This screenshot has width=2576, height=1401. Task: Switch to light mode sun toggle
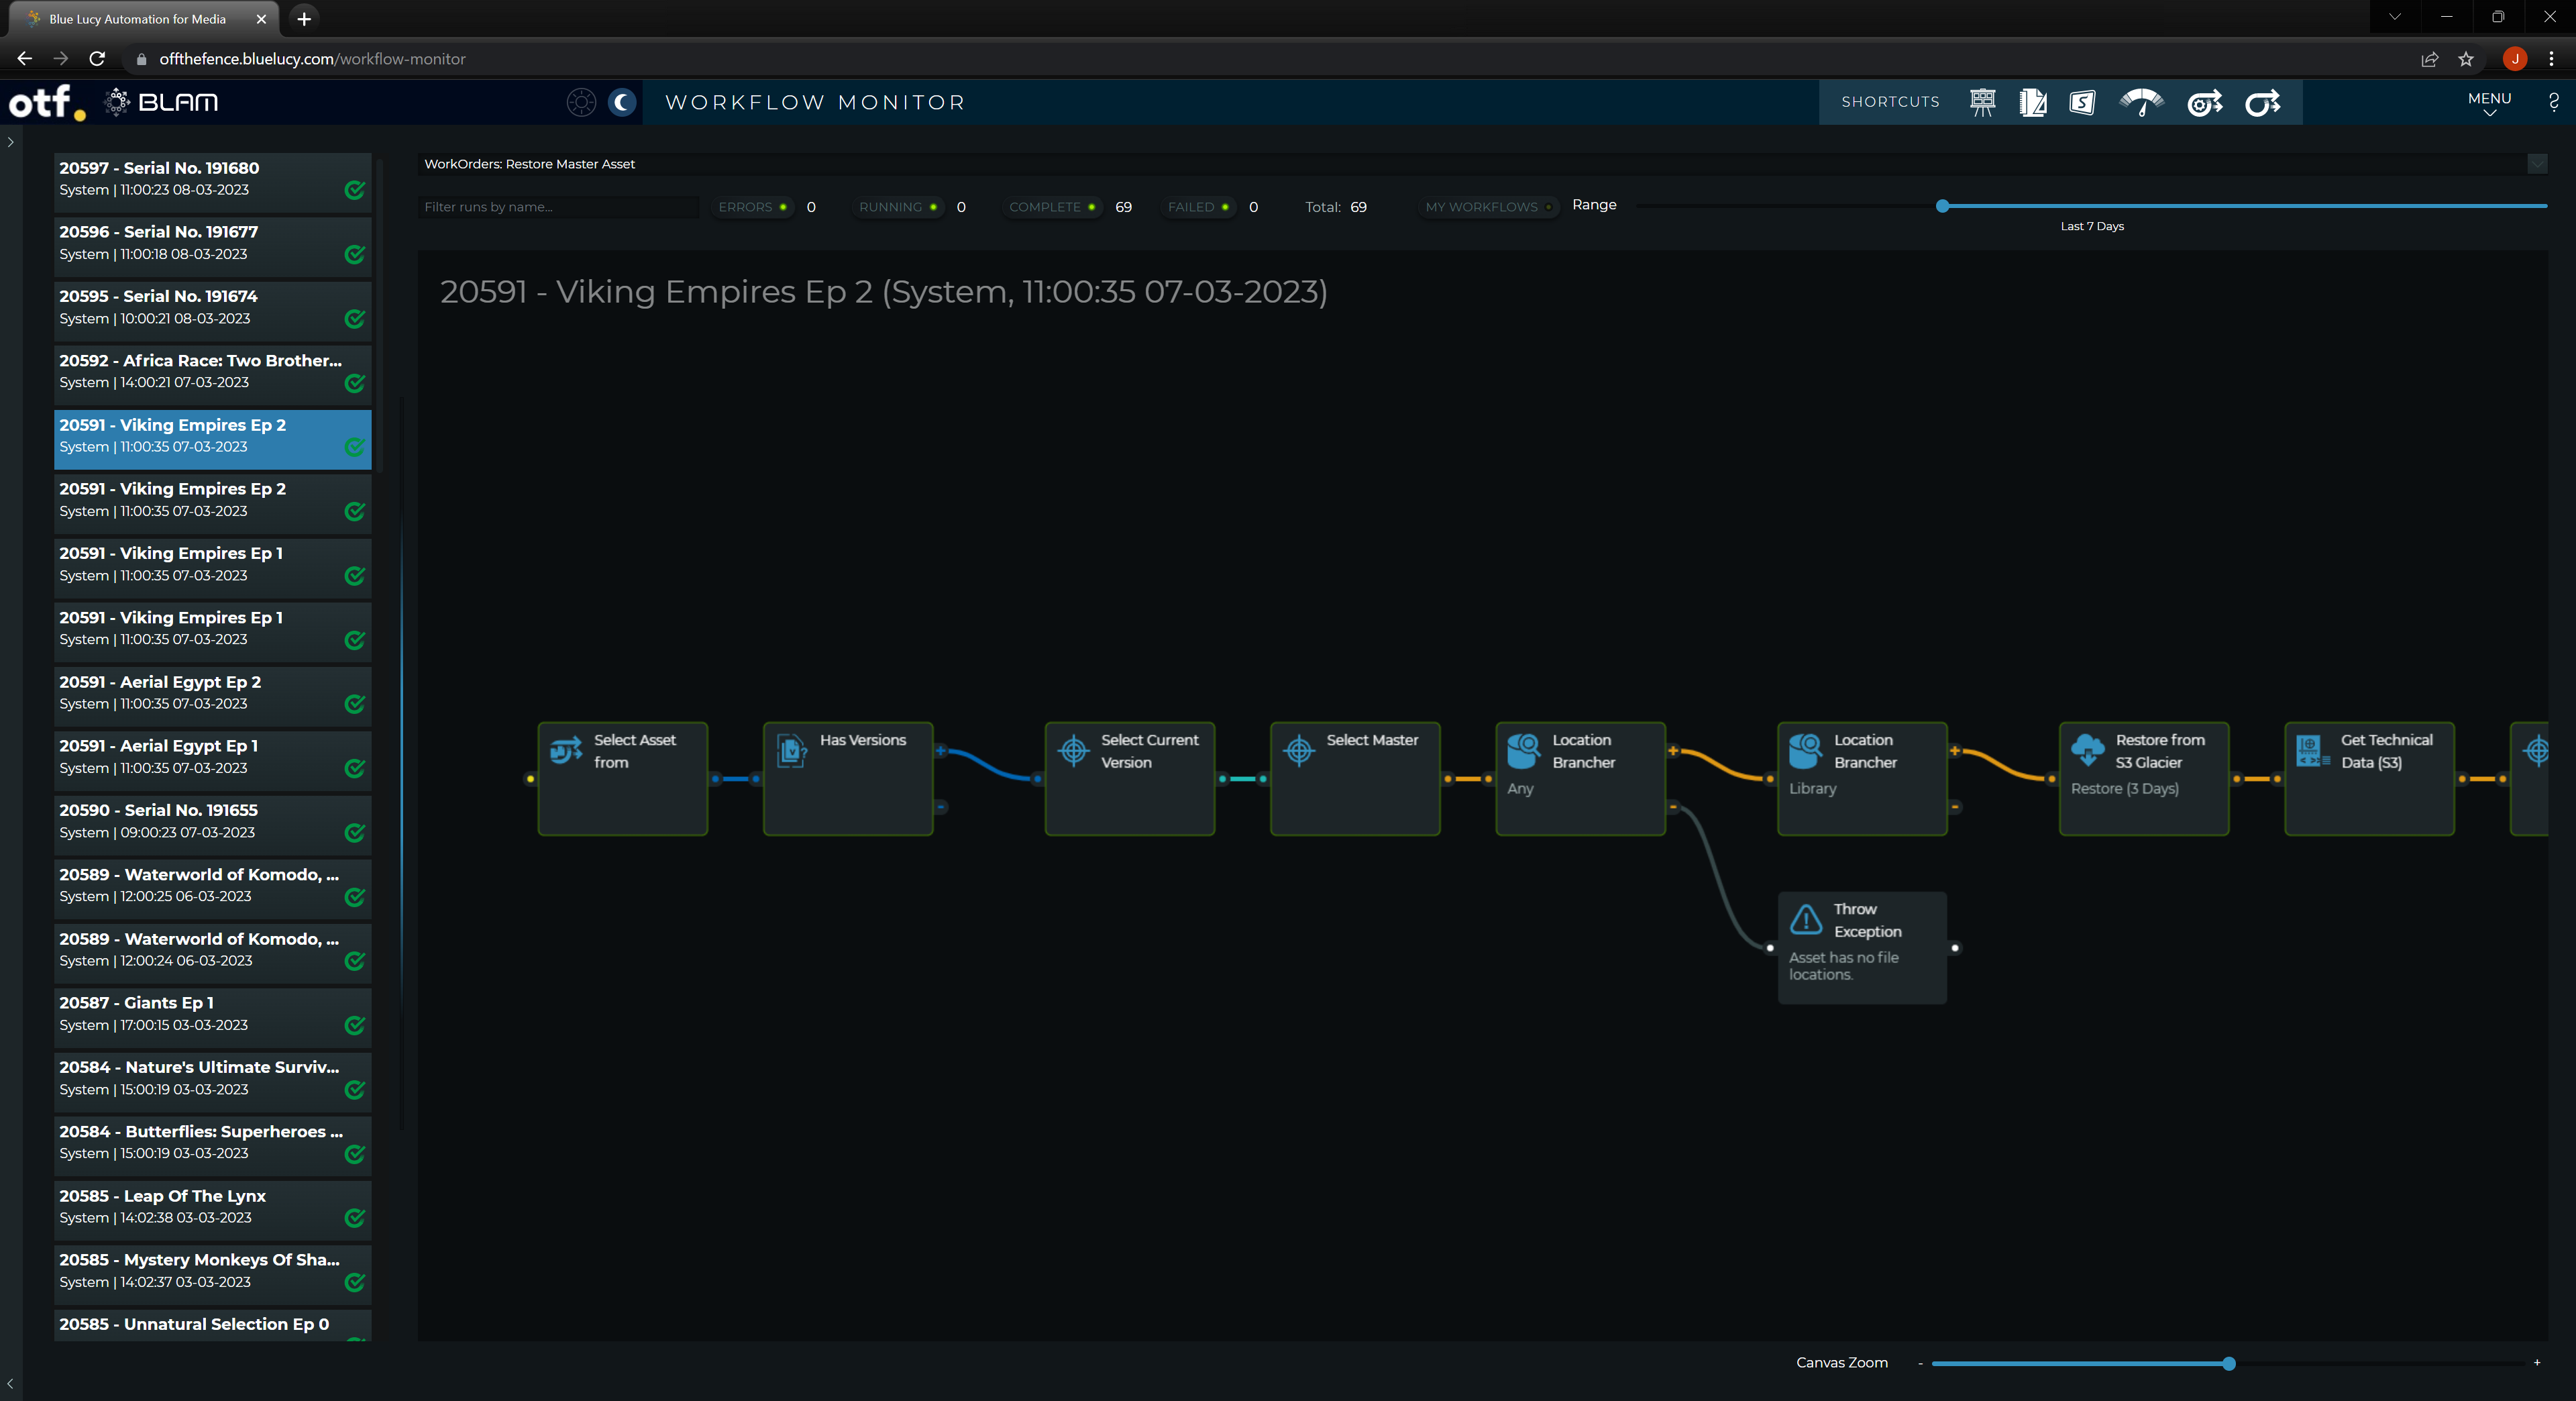[x=581, y=102]
